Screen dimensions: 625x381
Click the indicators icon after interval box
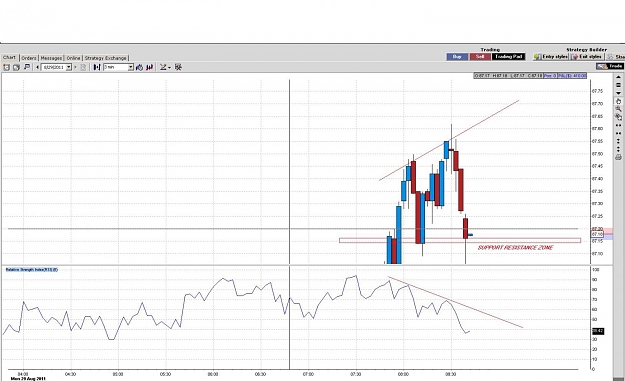pyautogui.click(x=139, y=67)
